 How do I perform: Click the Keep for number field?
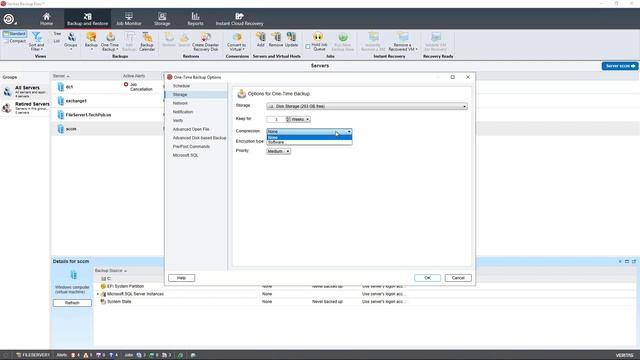(x=276, y=119)
